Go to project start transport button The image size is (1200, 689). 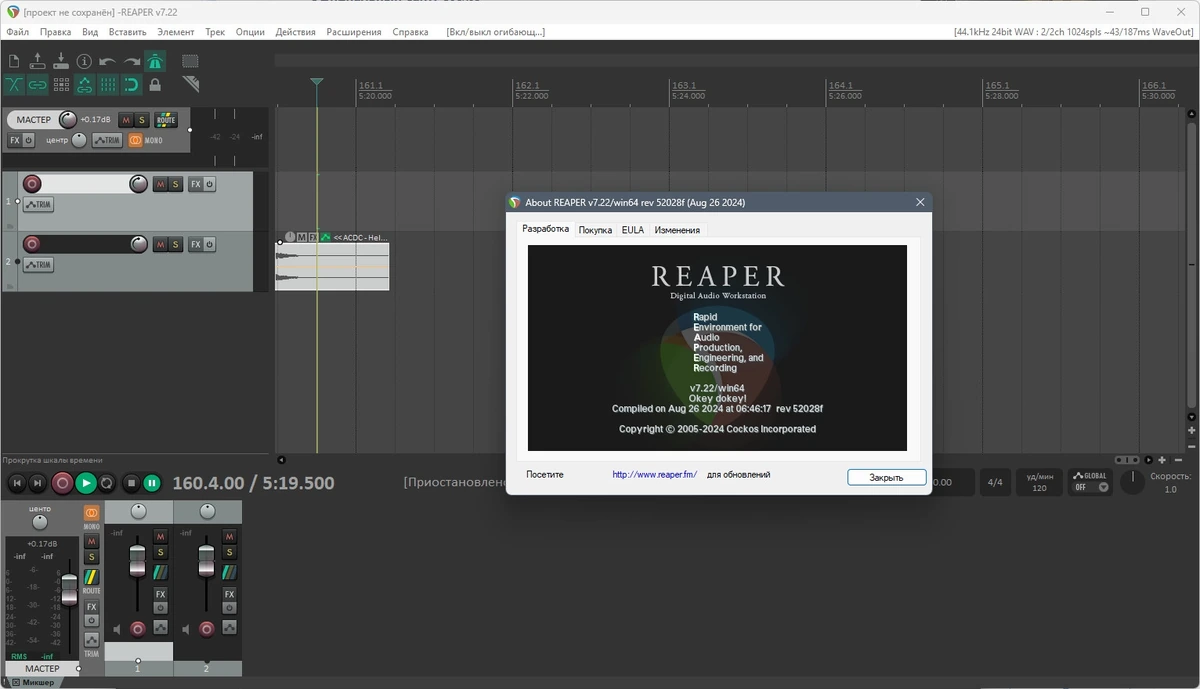[x=17, y=483]
